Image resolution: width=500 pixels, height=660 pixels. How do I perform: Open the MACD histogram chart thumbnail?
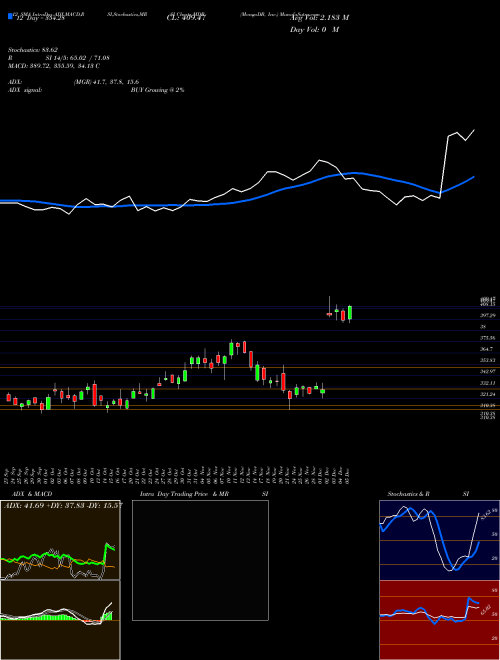click(x=60, y=620)
